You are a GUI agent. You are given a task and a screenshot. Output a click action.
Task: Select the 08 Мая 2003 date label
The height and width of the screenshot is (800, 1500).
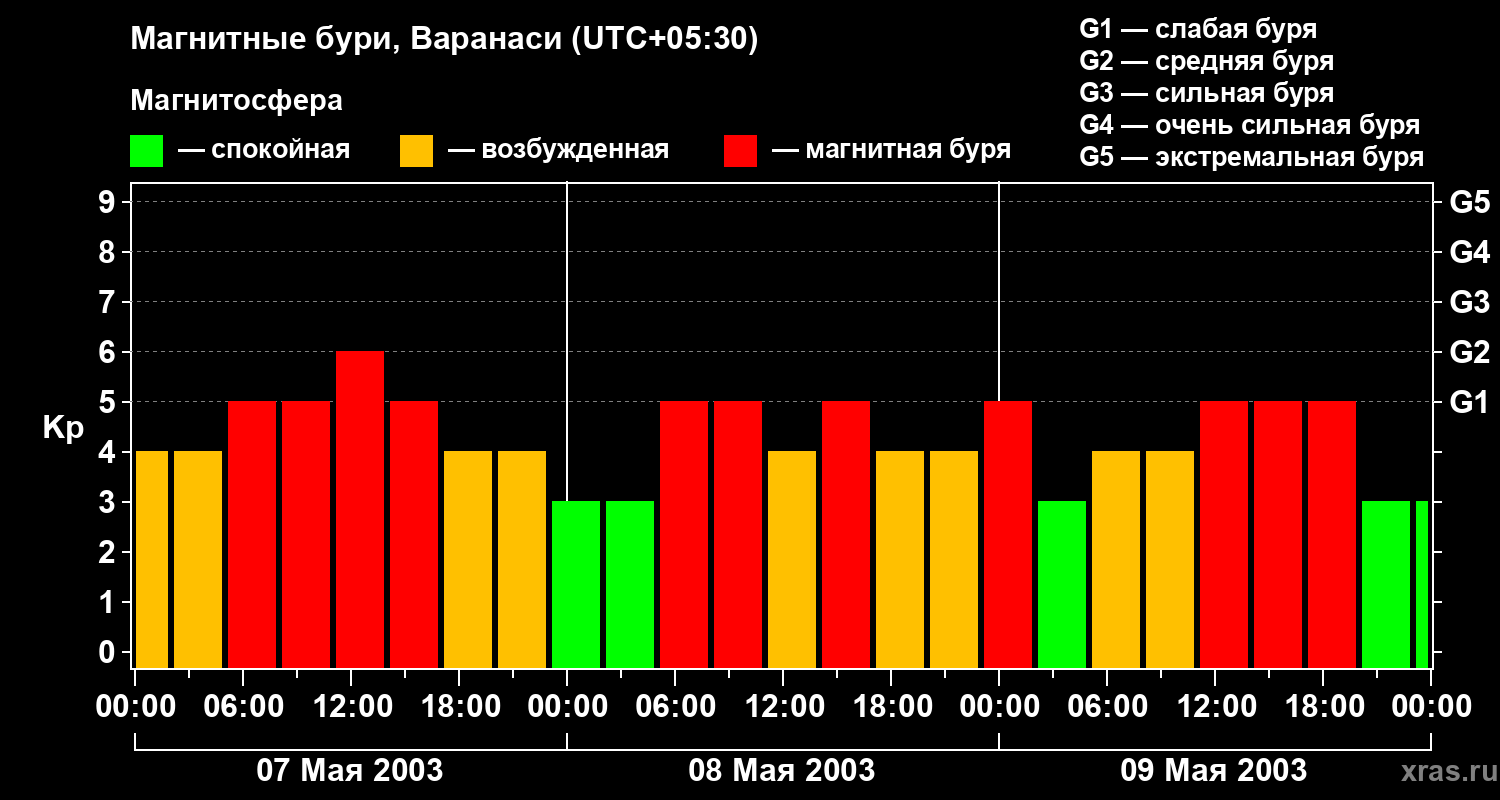[782, 770]
